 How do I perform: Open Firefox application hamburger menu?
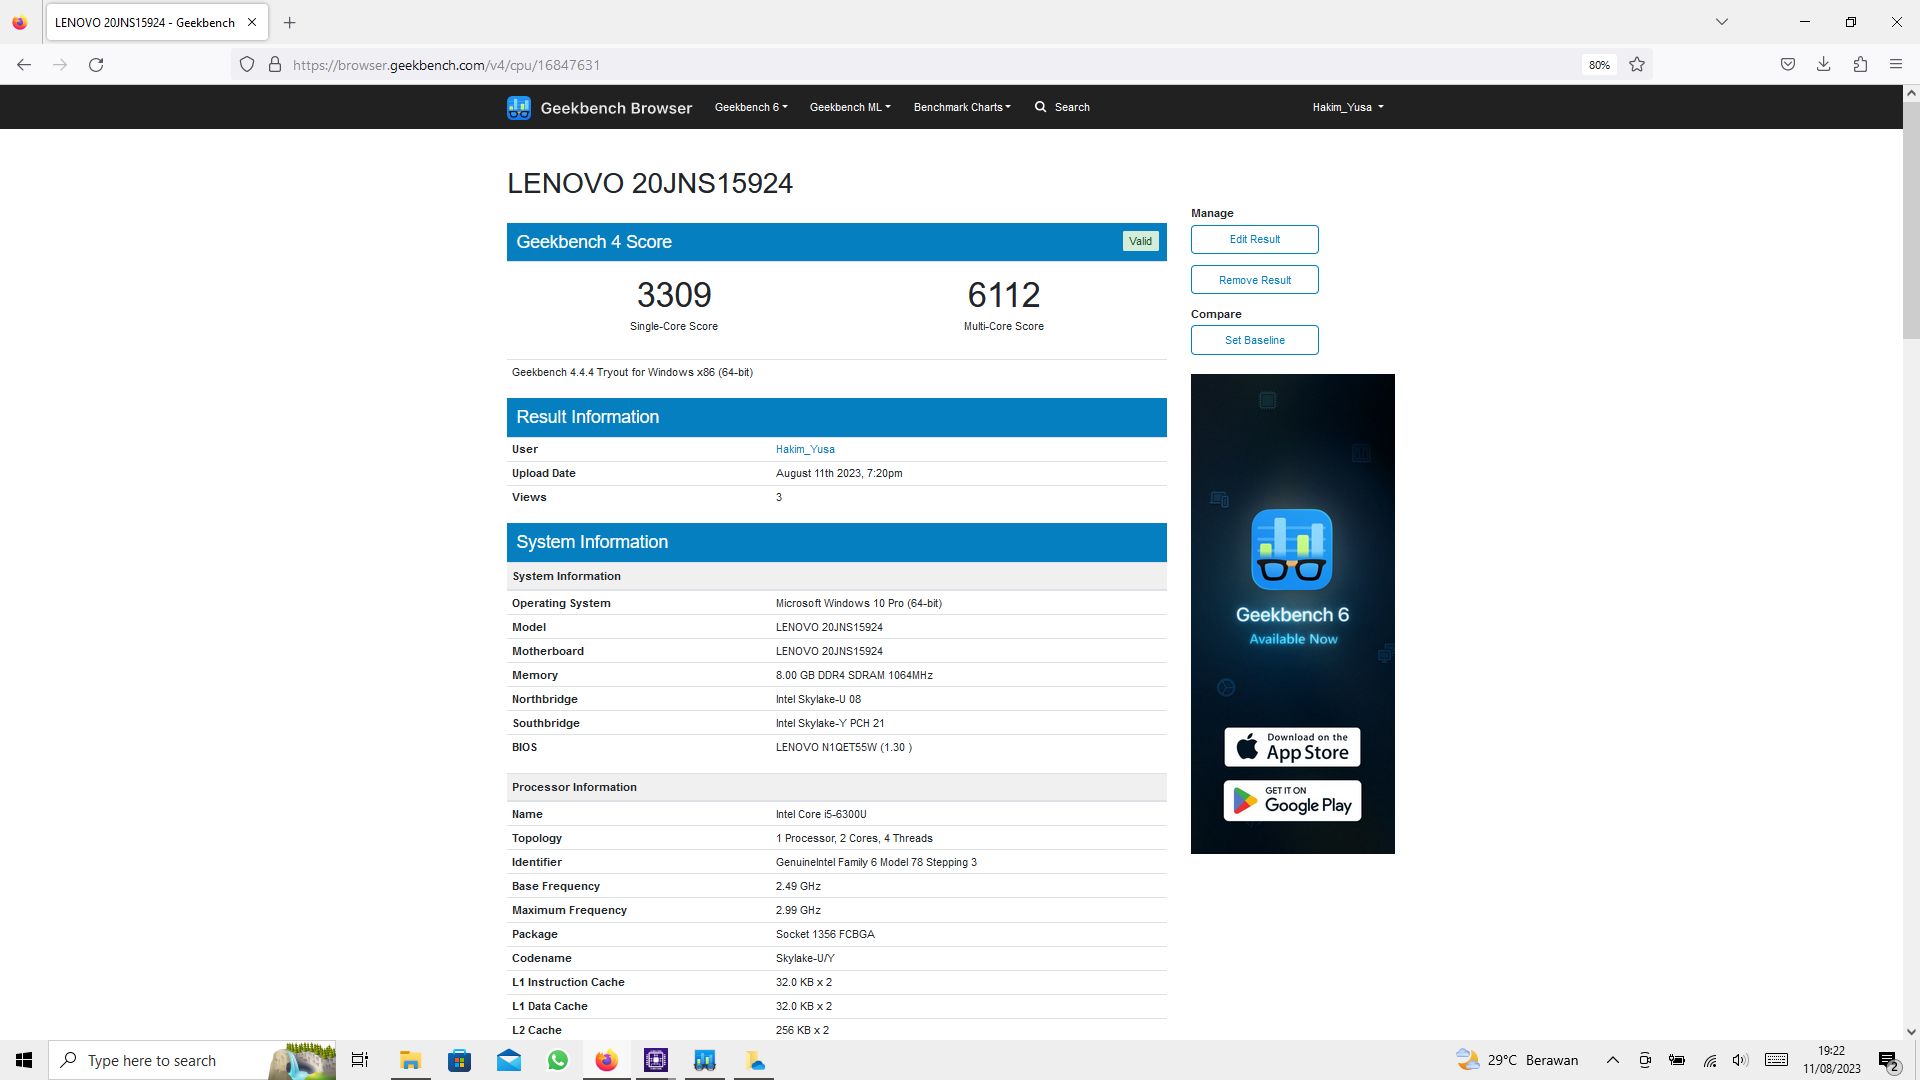[1896, 65]
